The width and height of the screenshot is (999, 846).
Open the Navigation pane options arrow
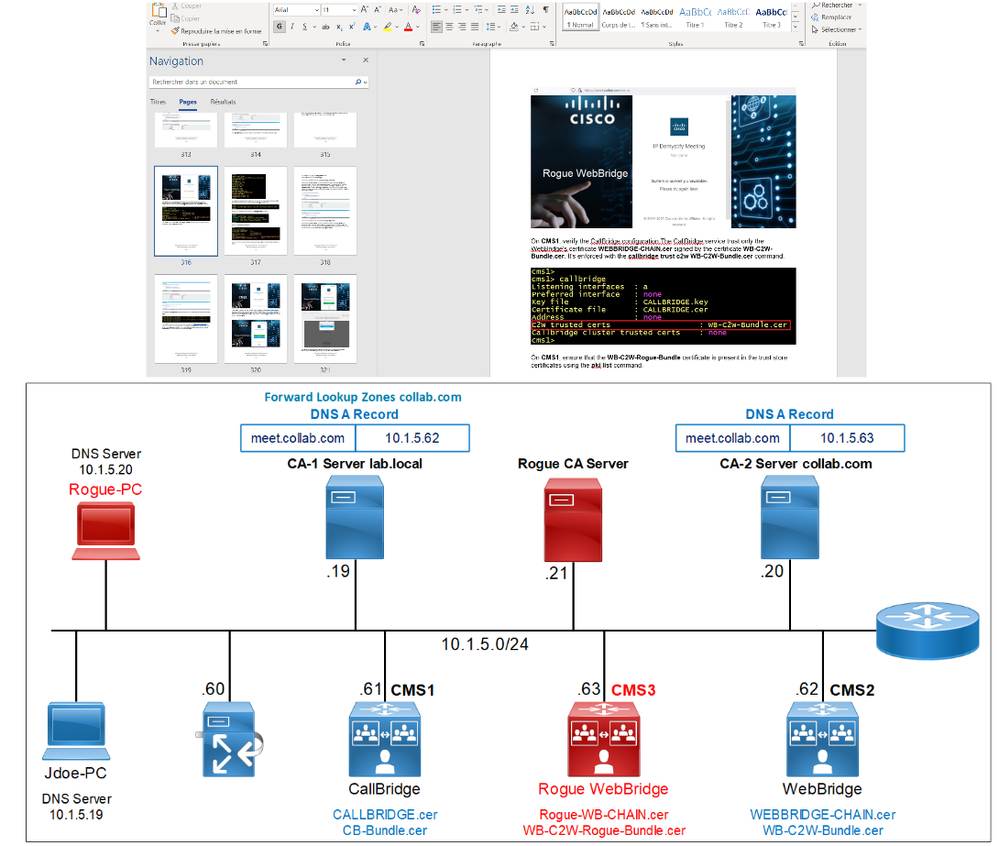(344, 60)
